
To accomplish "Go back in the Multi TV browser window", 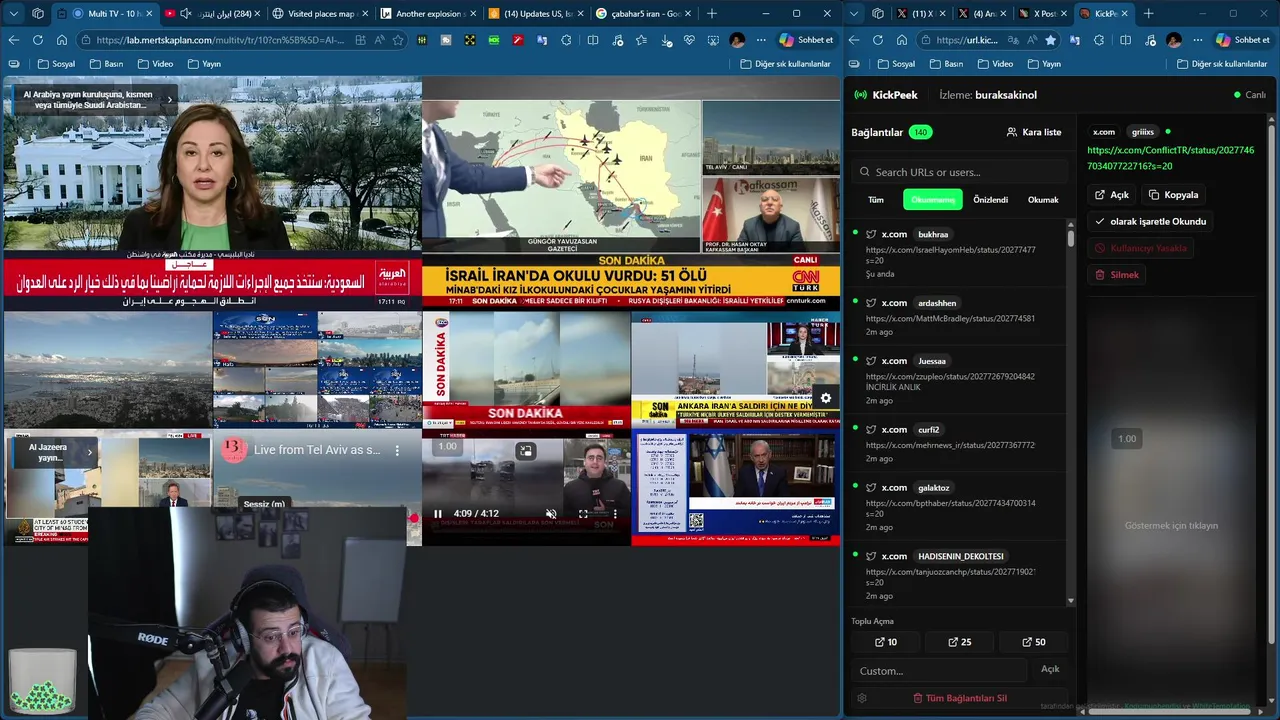I will click(14, 40).
